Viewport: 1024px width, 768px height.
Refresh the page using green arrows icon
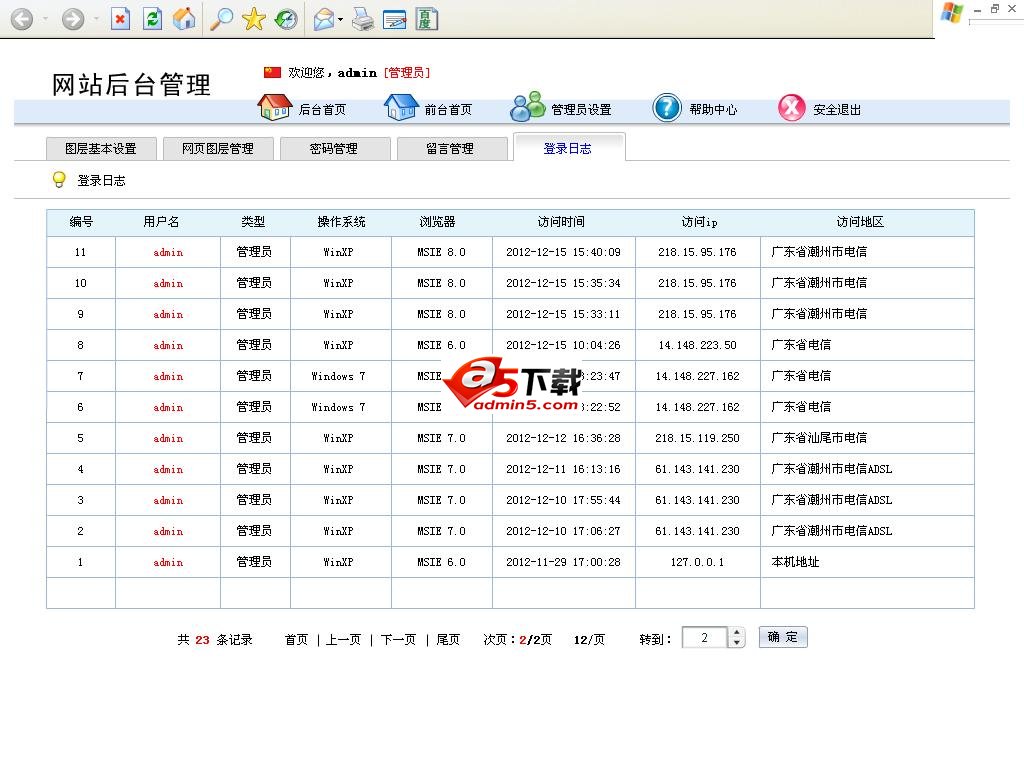(x=152, y=19)
